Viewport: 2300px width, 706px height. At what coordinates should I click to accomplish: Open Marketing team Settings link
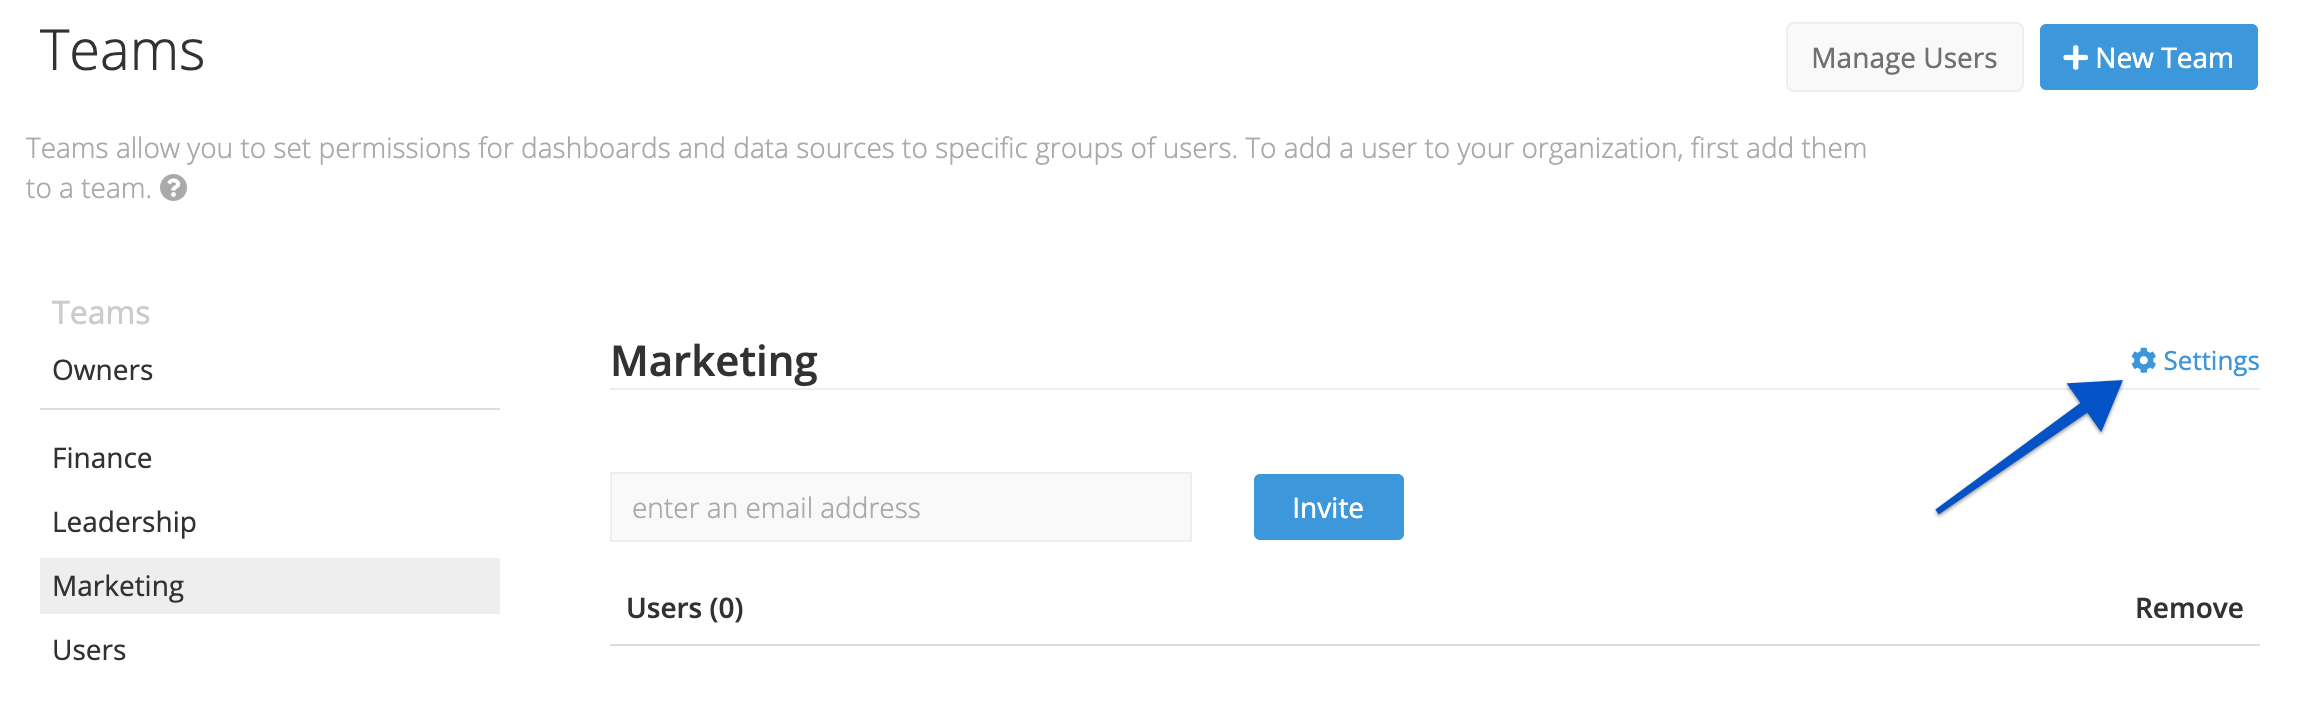pos(2195,360)
